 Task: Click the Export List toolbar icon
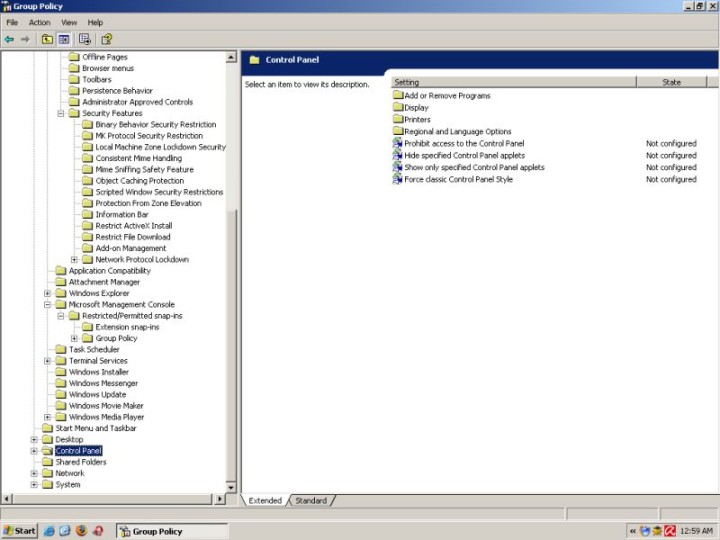tap(85, 39)
